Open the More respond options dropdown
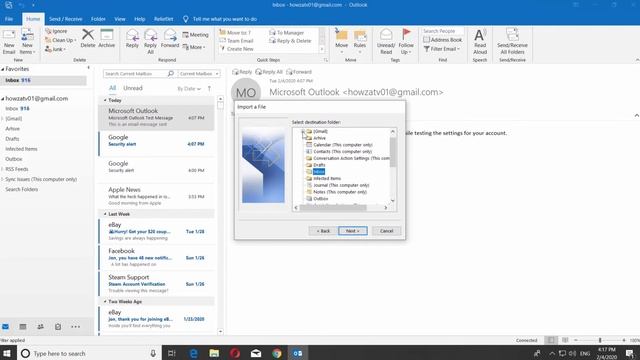 point(194,47)
